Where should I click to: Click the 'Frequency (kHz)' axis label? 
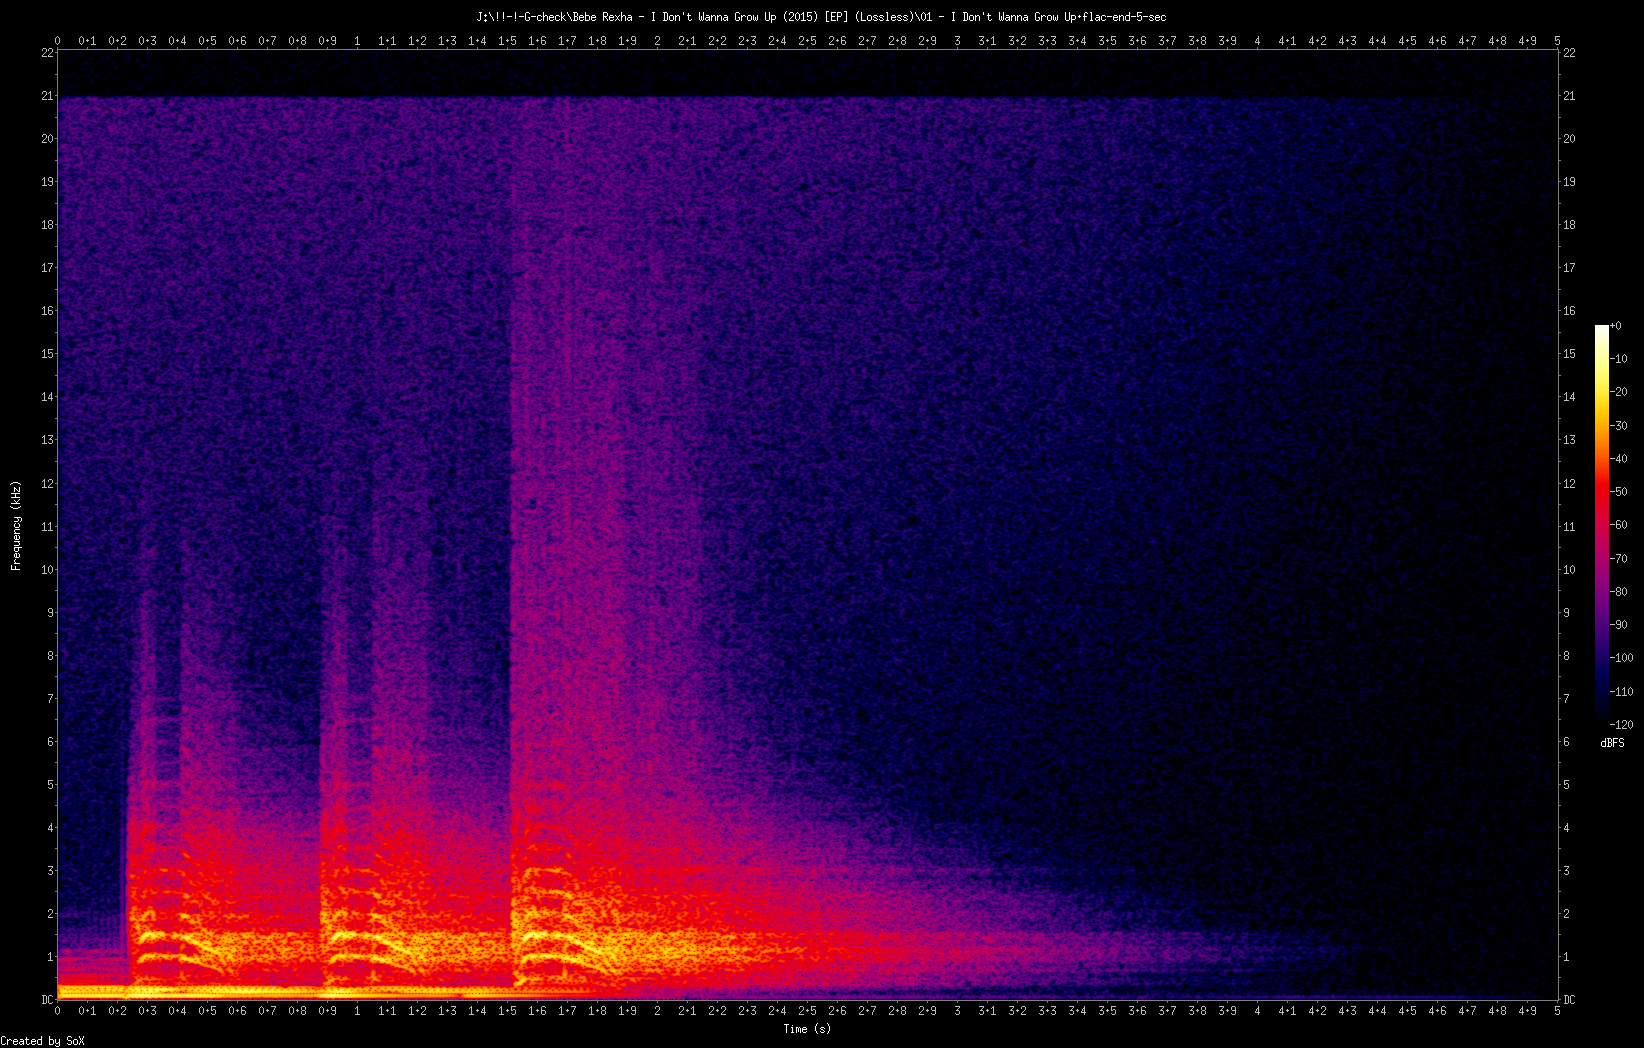tap(16, 526)
